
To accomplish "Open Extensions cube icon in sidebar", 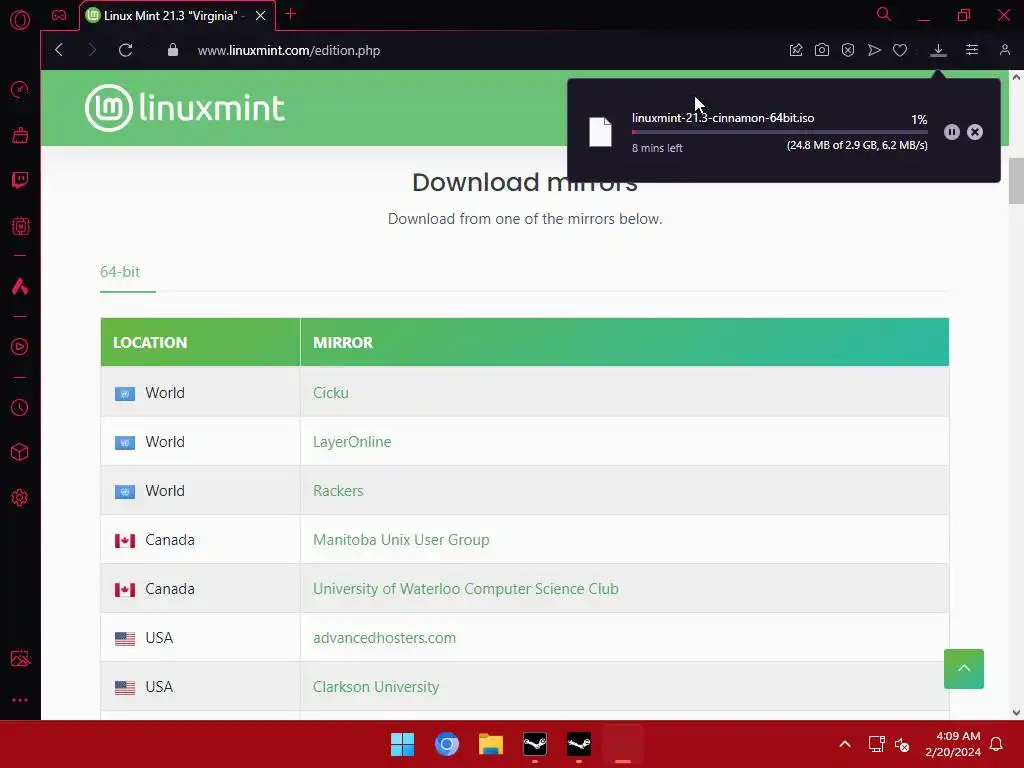I will pyautogui.click(x=20, y=453).
